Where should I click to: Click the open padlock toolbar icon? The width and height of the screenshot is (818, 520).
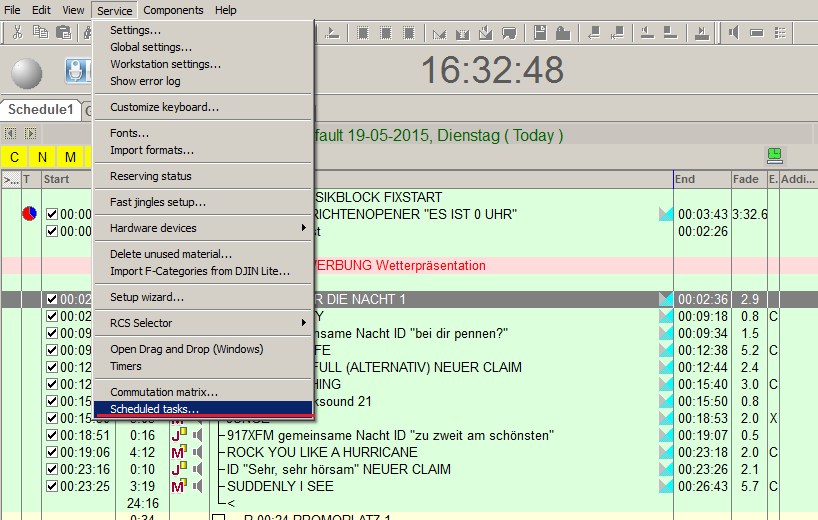coord(562,33)
